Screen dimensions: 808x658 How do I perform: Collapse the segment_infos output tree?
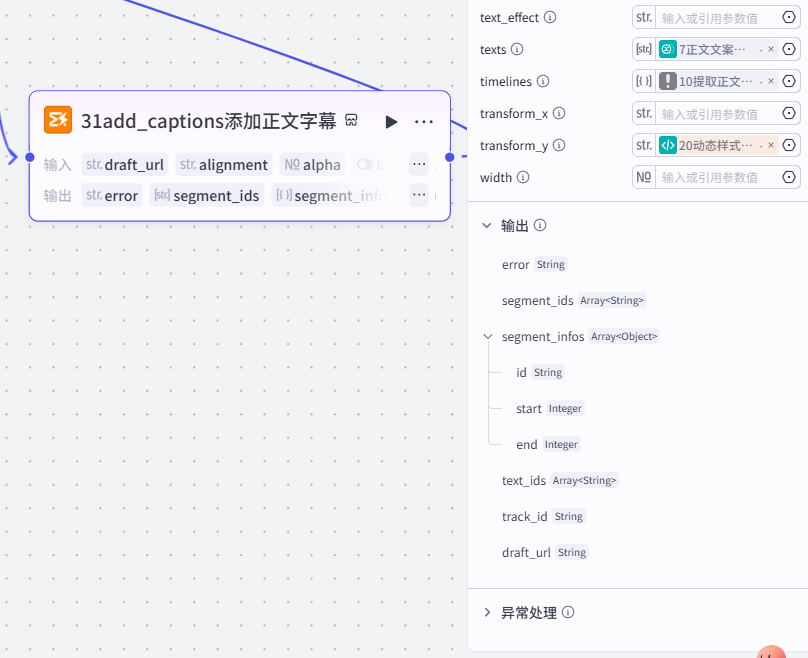pos(487,336)
